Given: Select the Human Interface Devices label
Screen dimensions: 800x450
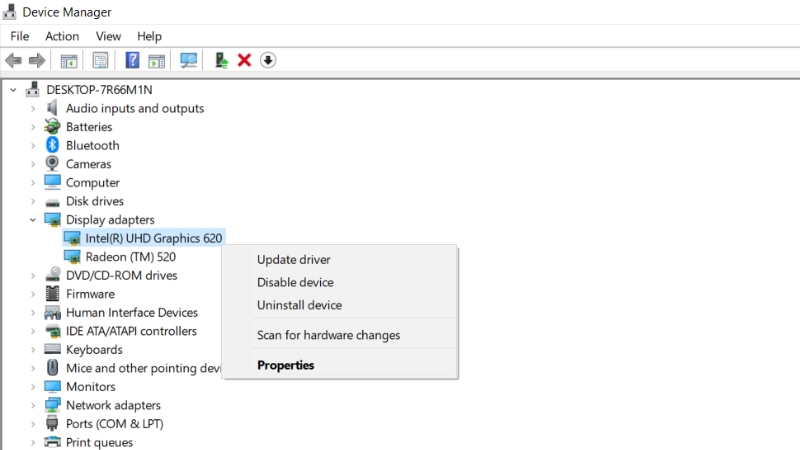Looking at the screenshot, I should tap(132, 312).
